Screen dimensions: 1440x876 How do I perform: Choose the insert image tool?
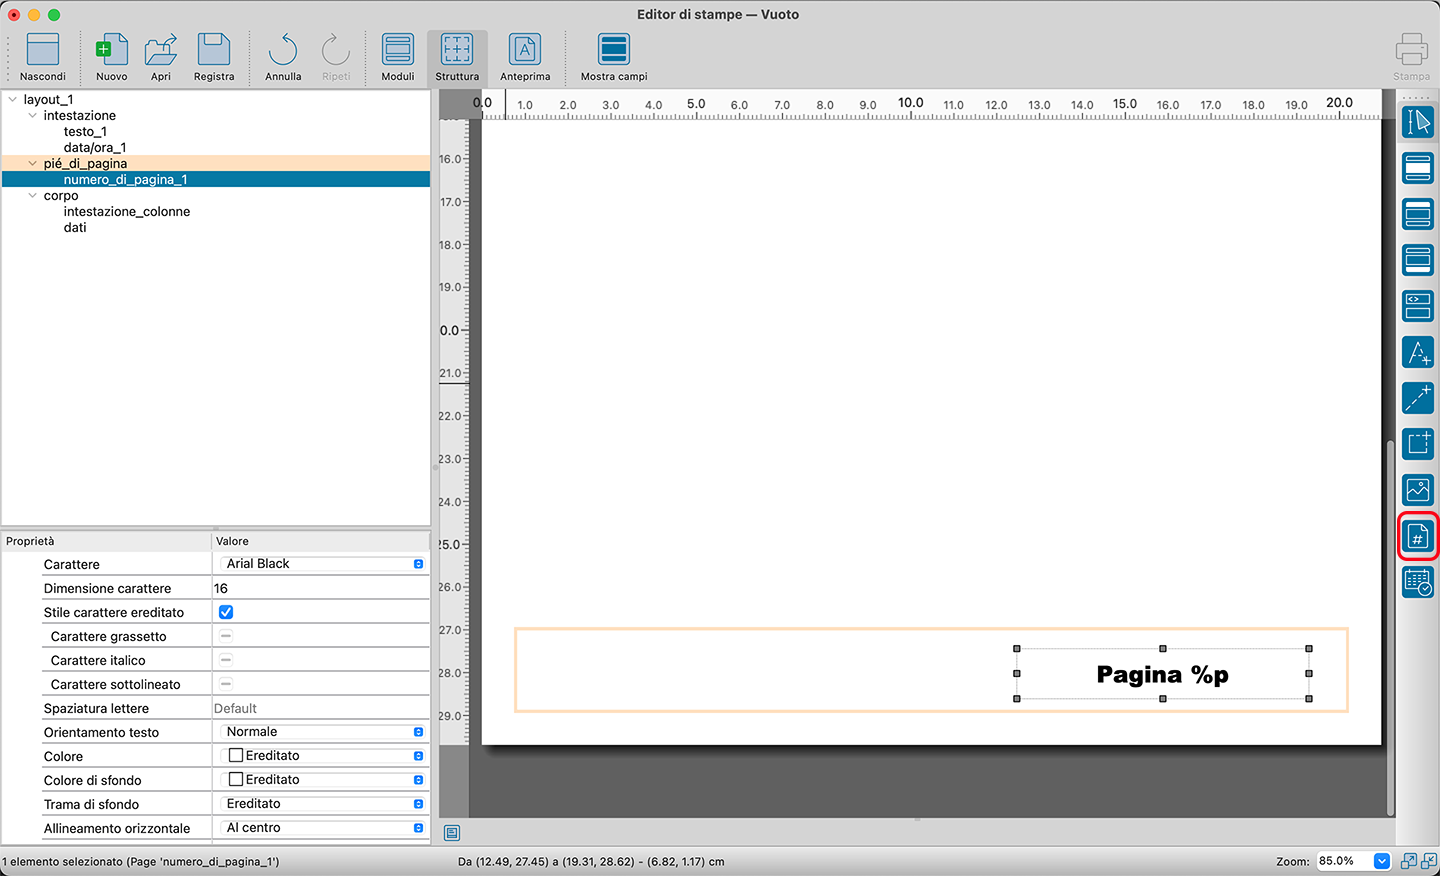coord(1418,490)
